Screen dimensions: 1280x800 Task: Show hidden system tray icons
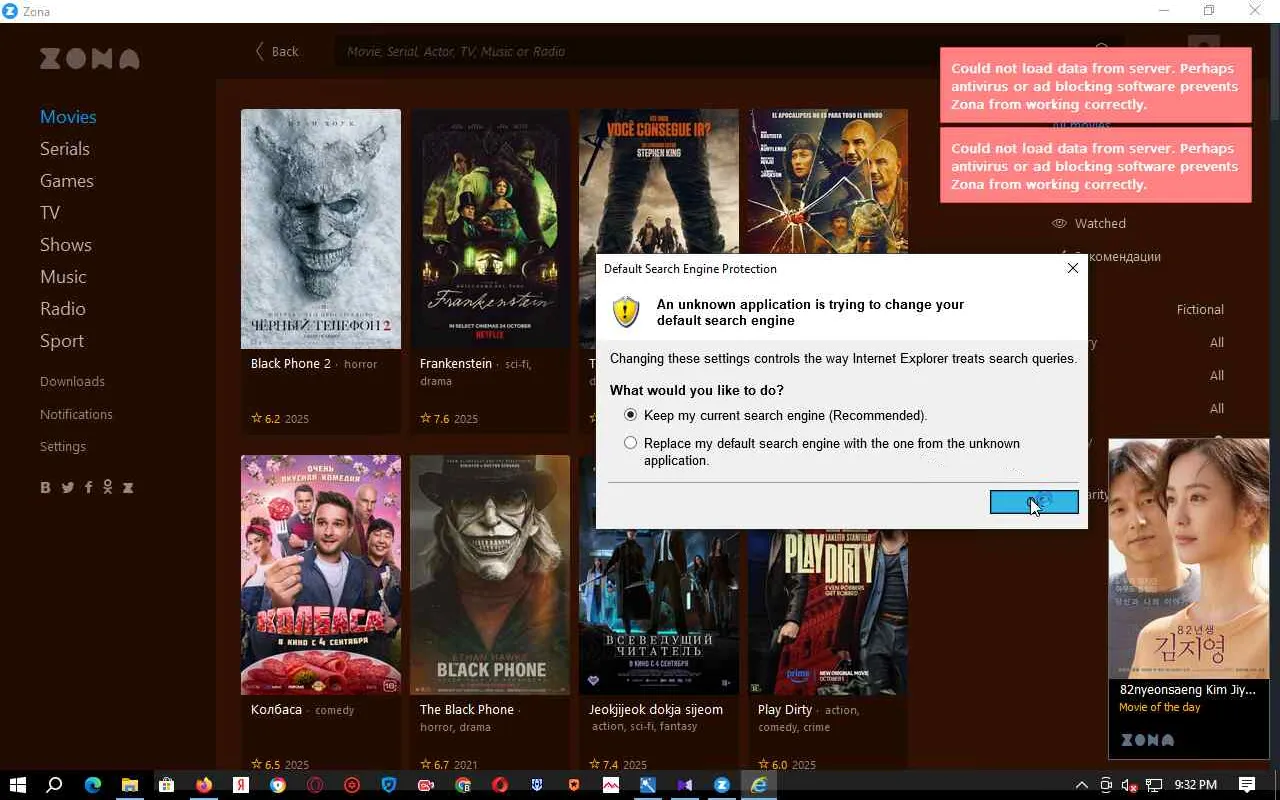[x=1081, y=785]
